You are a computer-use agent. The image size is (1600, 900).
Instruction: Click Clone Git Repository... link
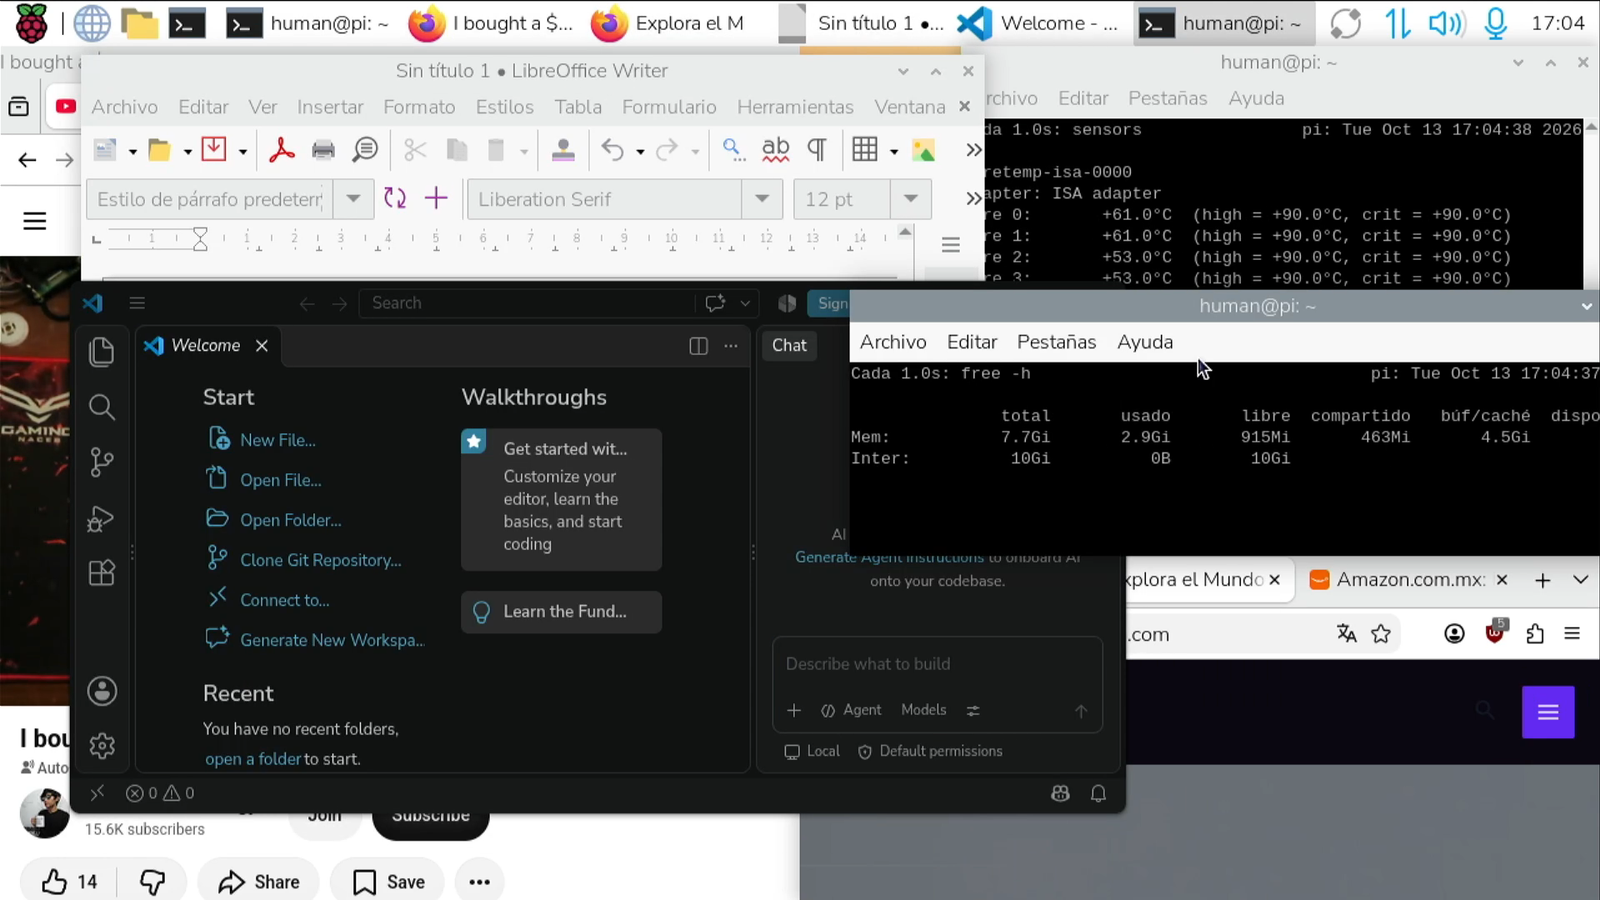(x=320, y=560)
